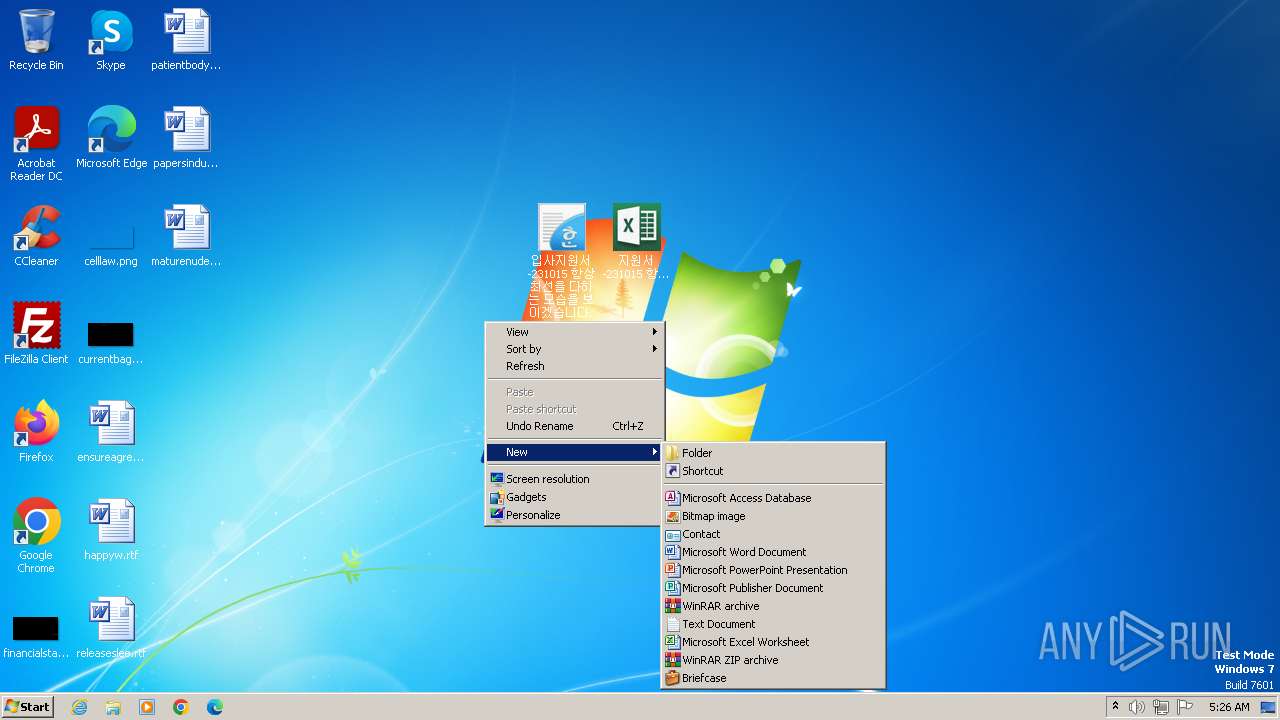
Task: Click the taskbar clock showing 5:26 AM
Action: tap(1228, 707)
